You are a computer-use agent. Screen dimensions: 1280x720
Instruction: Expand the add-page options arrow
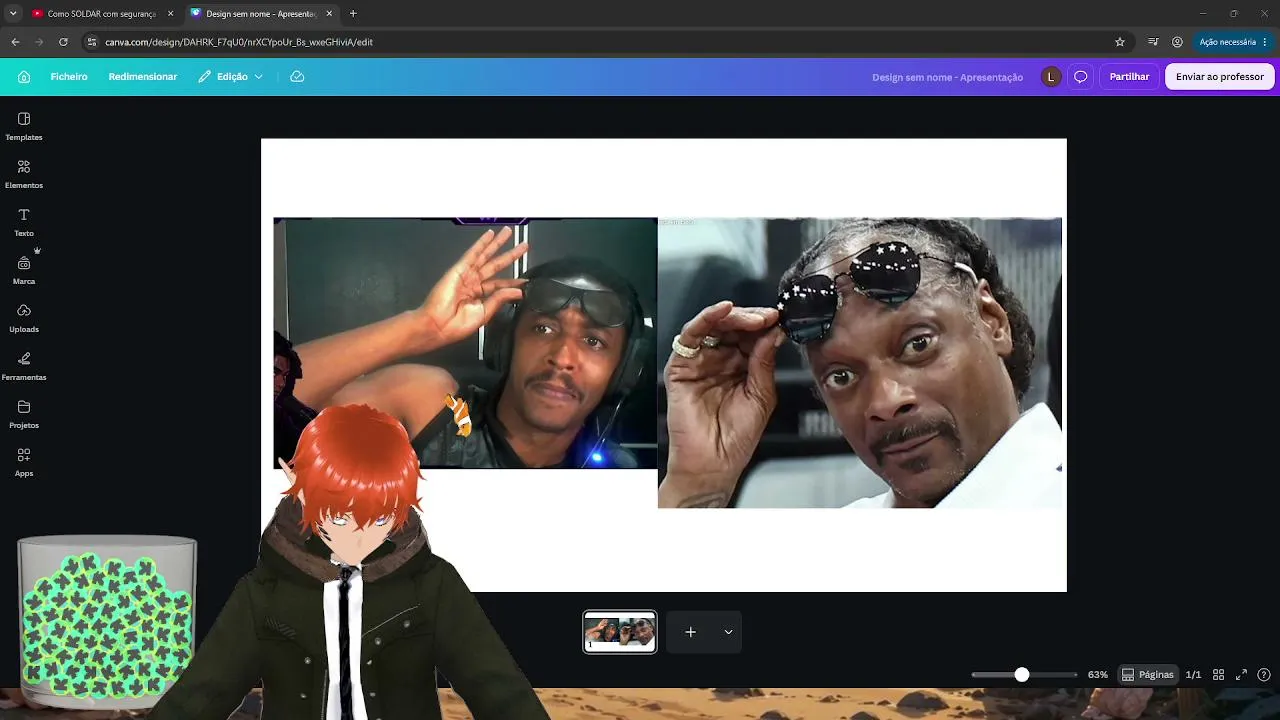(x=728, y=632)
